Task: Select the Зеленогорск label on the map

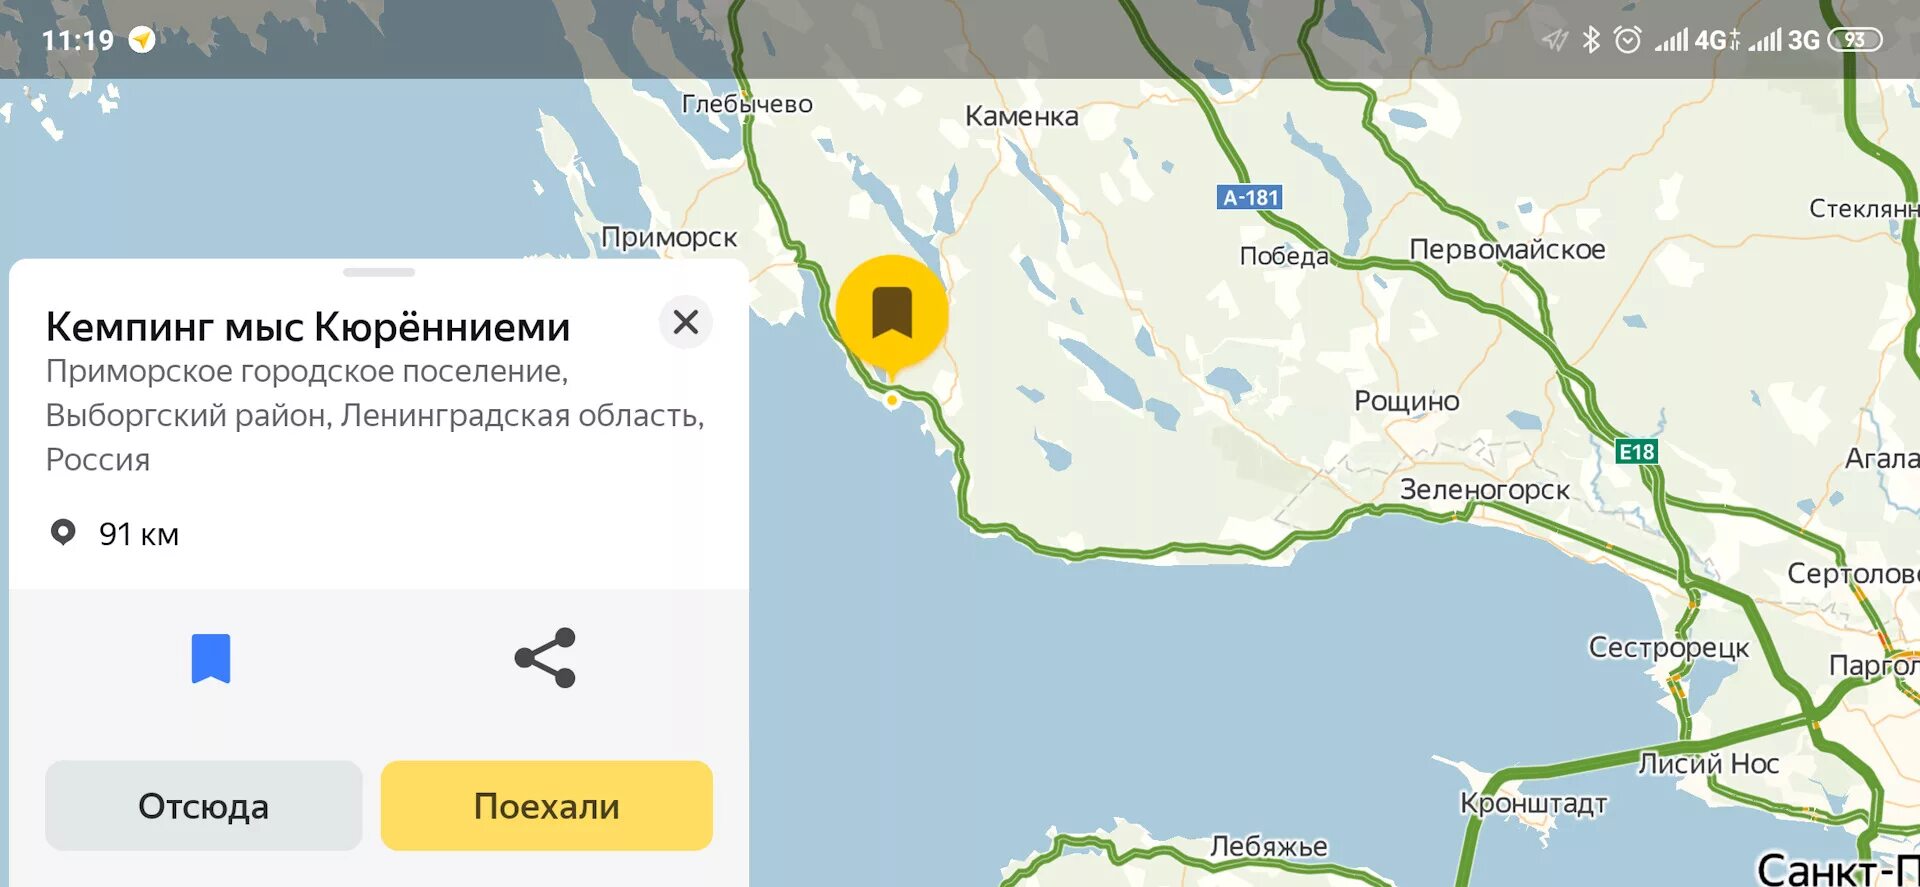Action: pos(1484,490)
